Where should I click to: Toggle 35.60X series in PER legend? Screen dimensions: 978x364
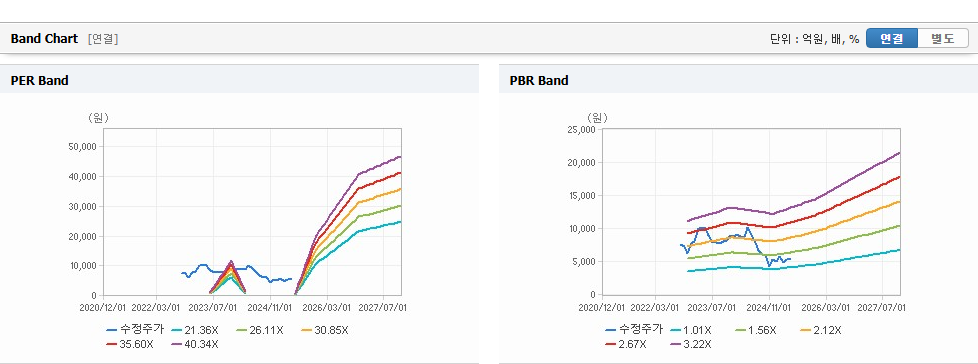tap(130, 344)
